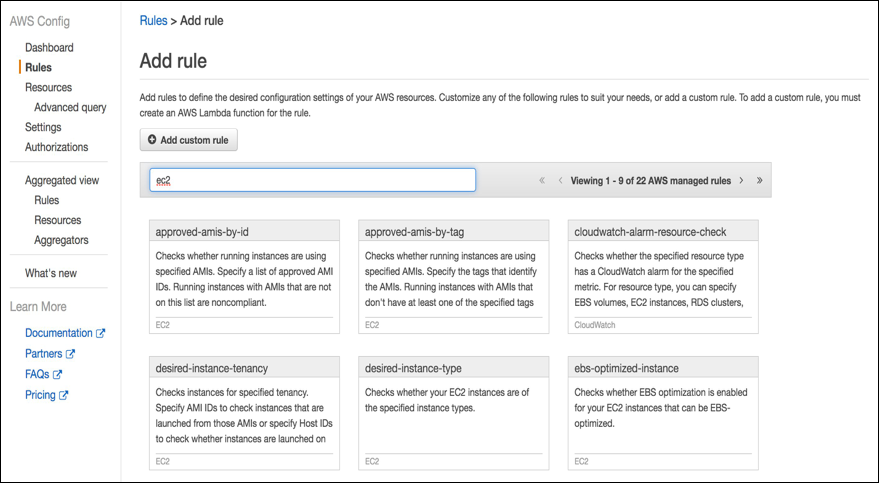Open Resources under Aggregated view
Image resolution: width=879 pixels, height=483 pixels.
coord(58,220)
